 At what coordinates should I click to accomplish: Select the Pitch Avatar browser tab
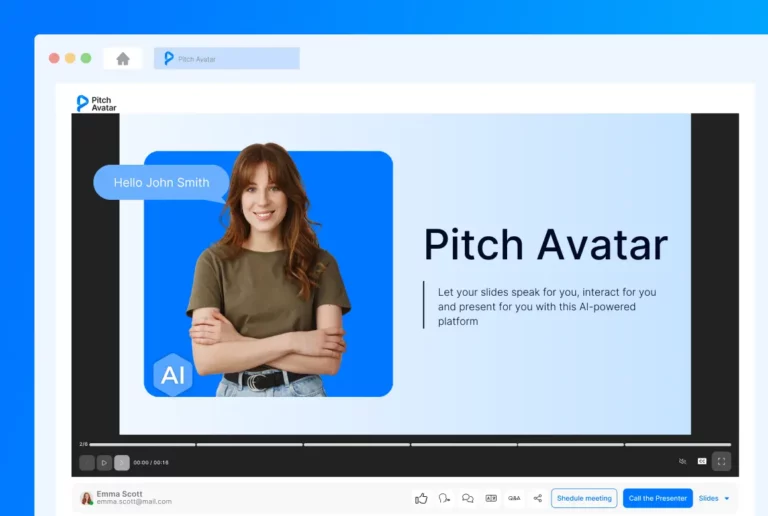tap(227, 59)
